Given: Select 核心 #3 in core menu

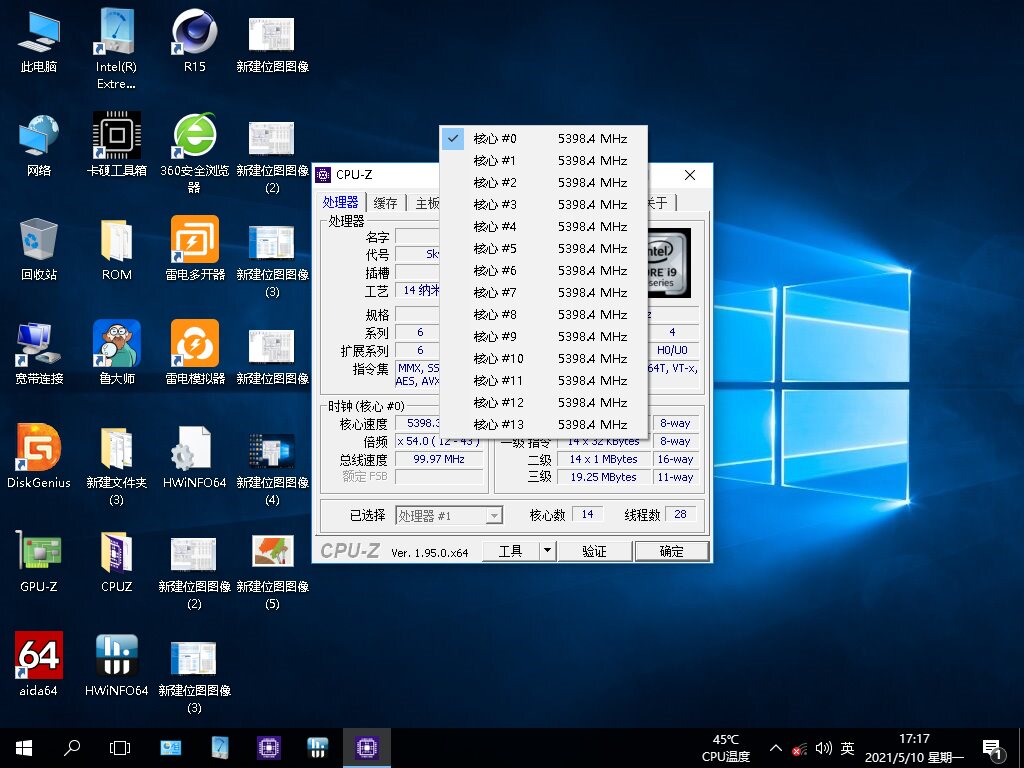Looking at the screenshot, I should click(543, 204).
